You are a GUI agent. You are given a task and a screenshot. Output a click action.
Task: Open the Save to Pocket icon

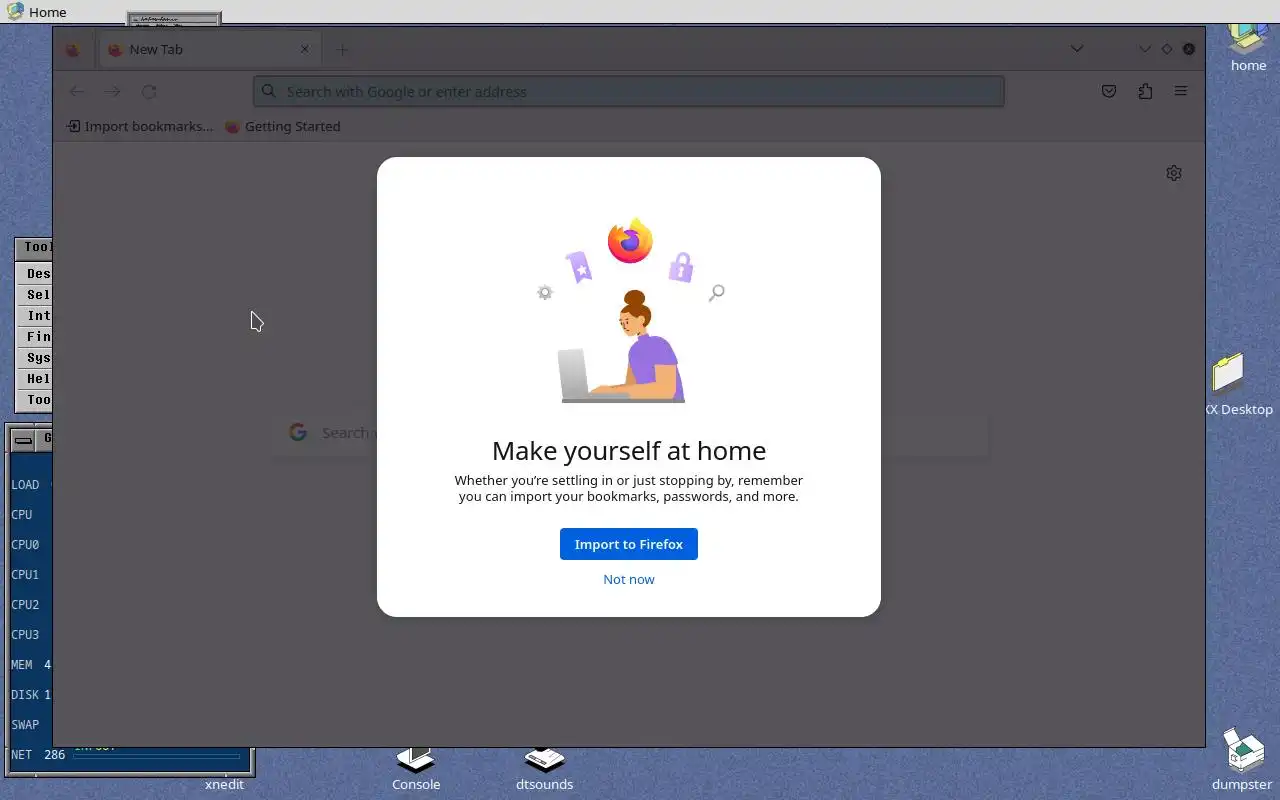click(x=1109, y=91)
